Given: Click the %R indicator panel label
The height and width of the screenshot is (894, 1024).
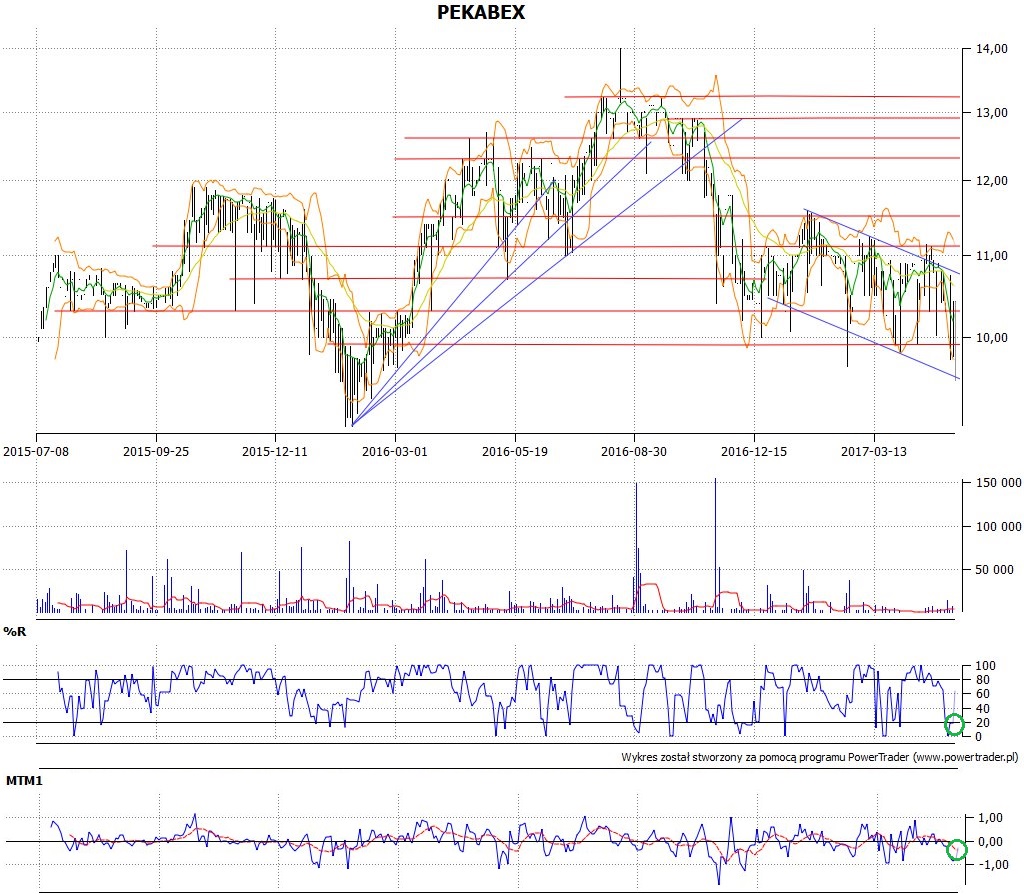Looking at the screenshot, I should 15,631.
